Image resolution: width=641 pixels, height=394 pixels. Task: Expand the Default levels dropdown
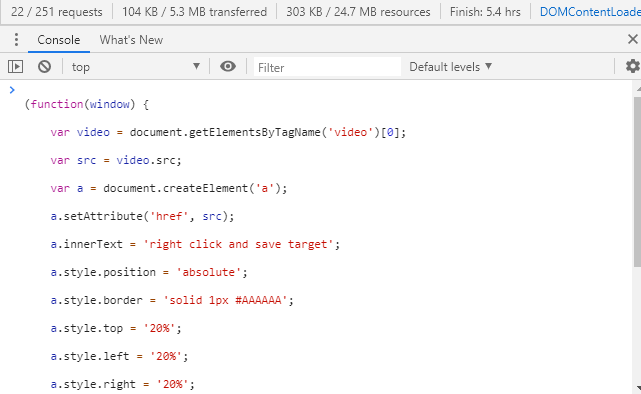pyautogui.click(x=450, y=67)
